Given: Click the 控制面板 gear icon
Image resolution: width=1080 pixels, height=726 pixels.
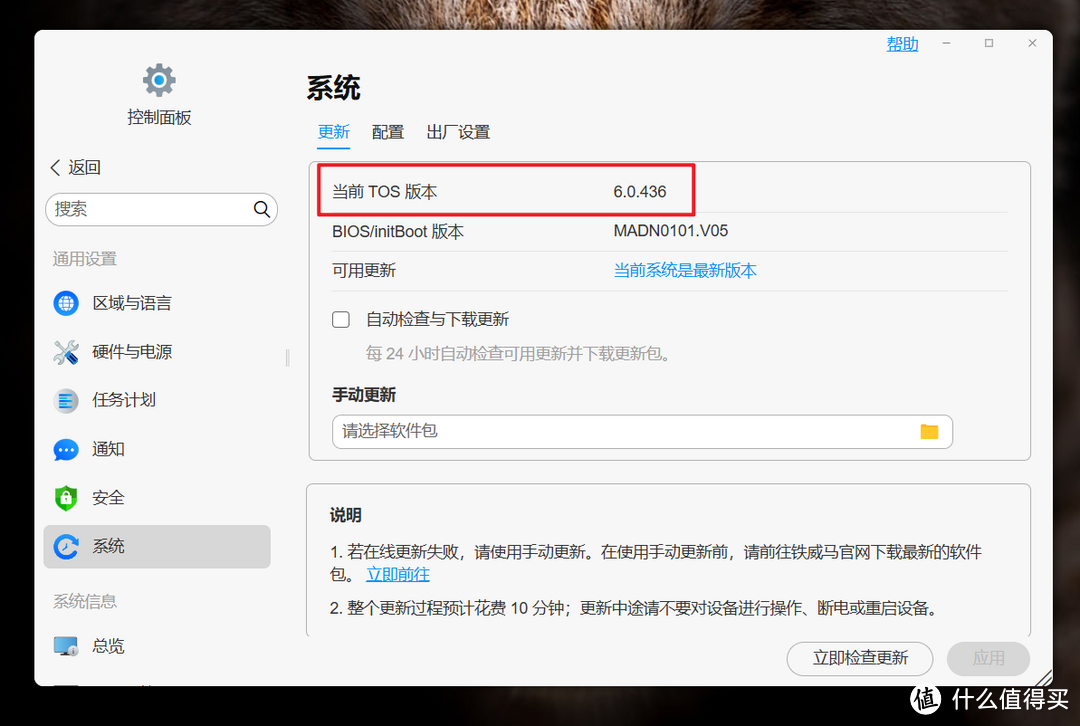Looking at the screenshot, I should point(158,79).
